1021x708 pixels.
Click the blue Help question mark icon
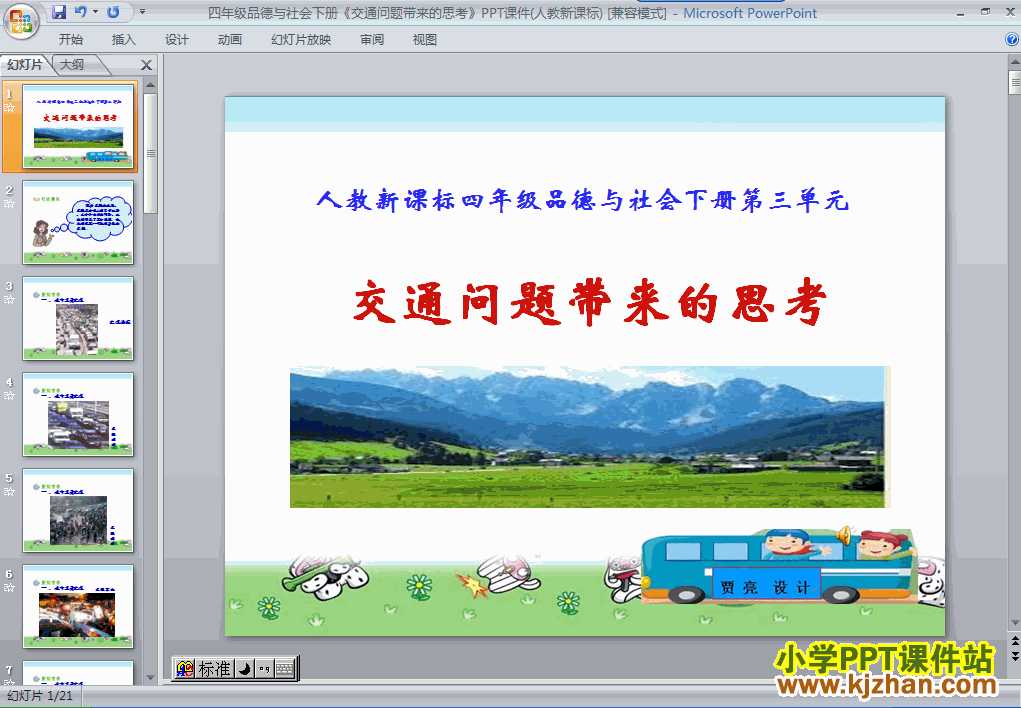click(1012, 40)
